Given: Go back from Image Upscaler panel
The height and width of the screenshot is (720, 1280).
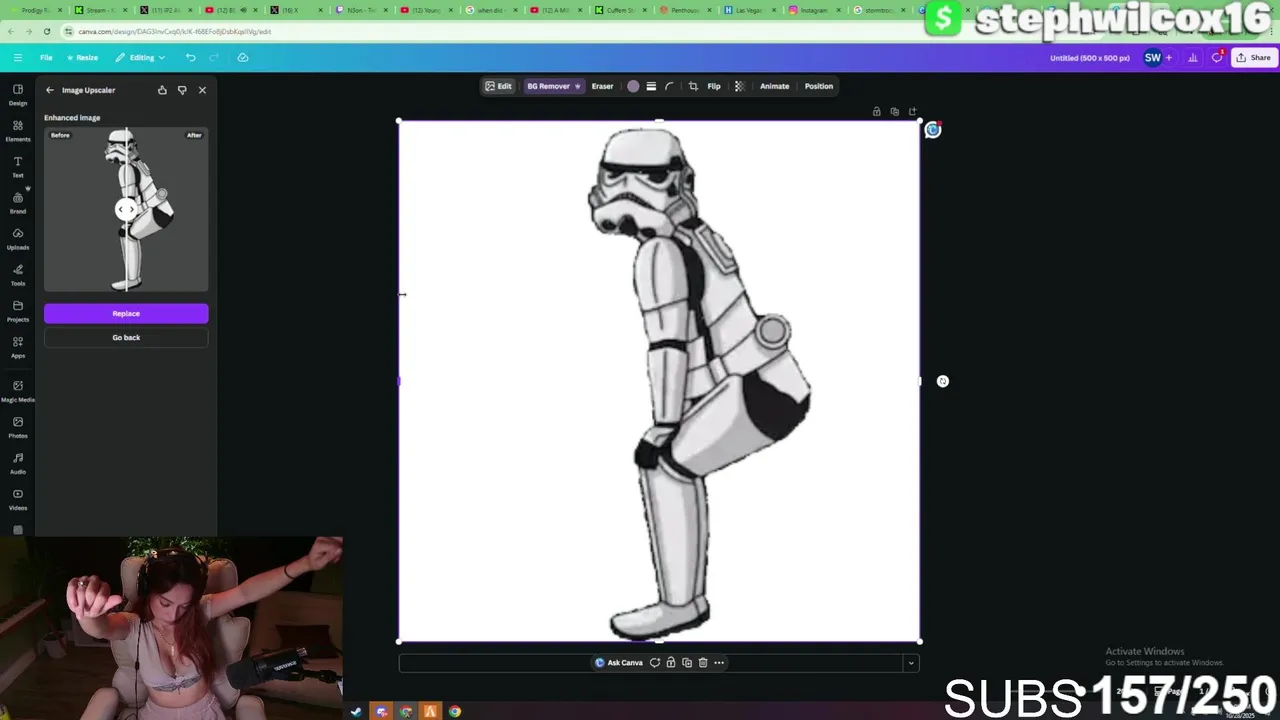Looking at the screenshot, I should (x=50, y=90).
